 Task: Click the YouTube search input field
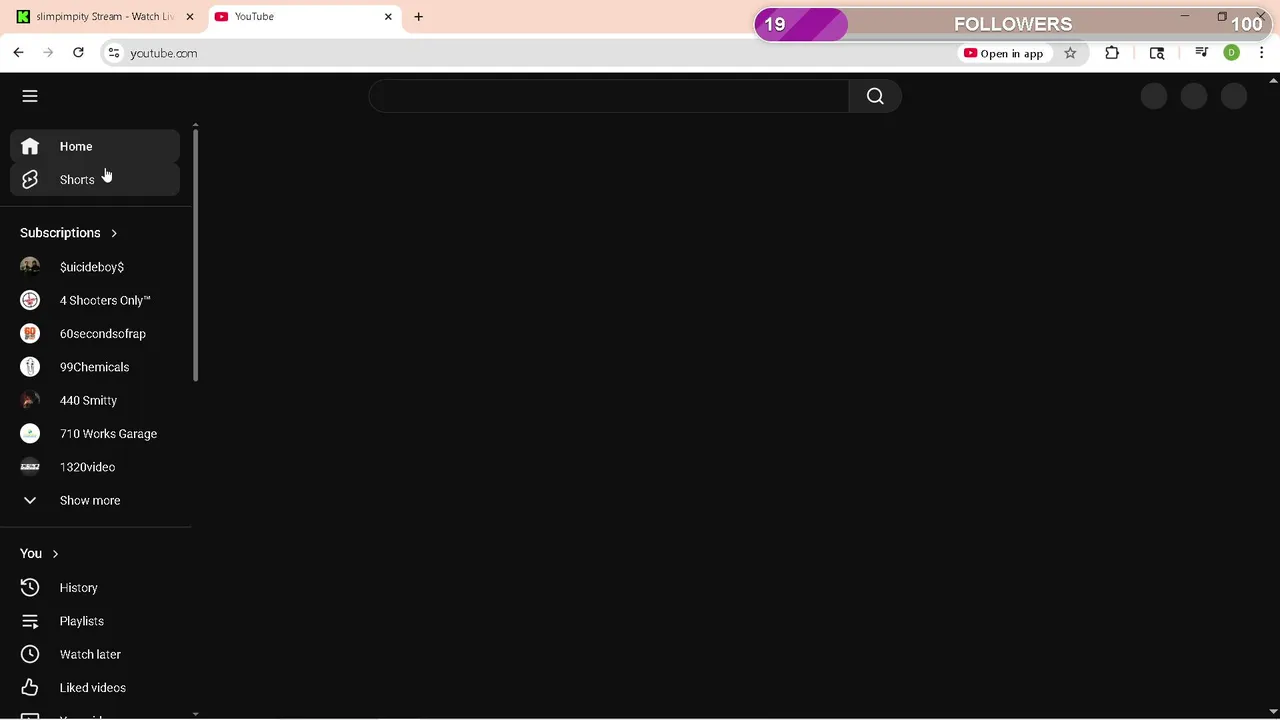point(609,96)
